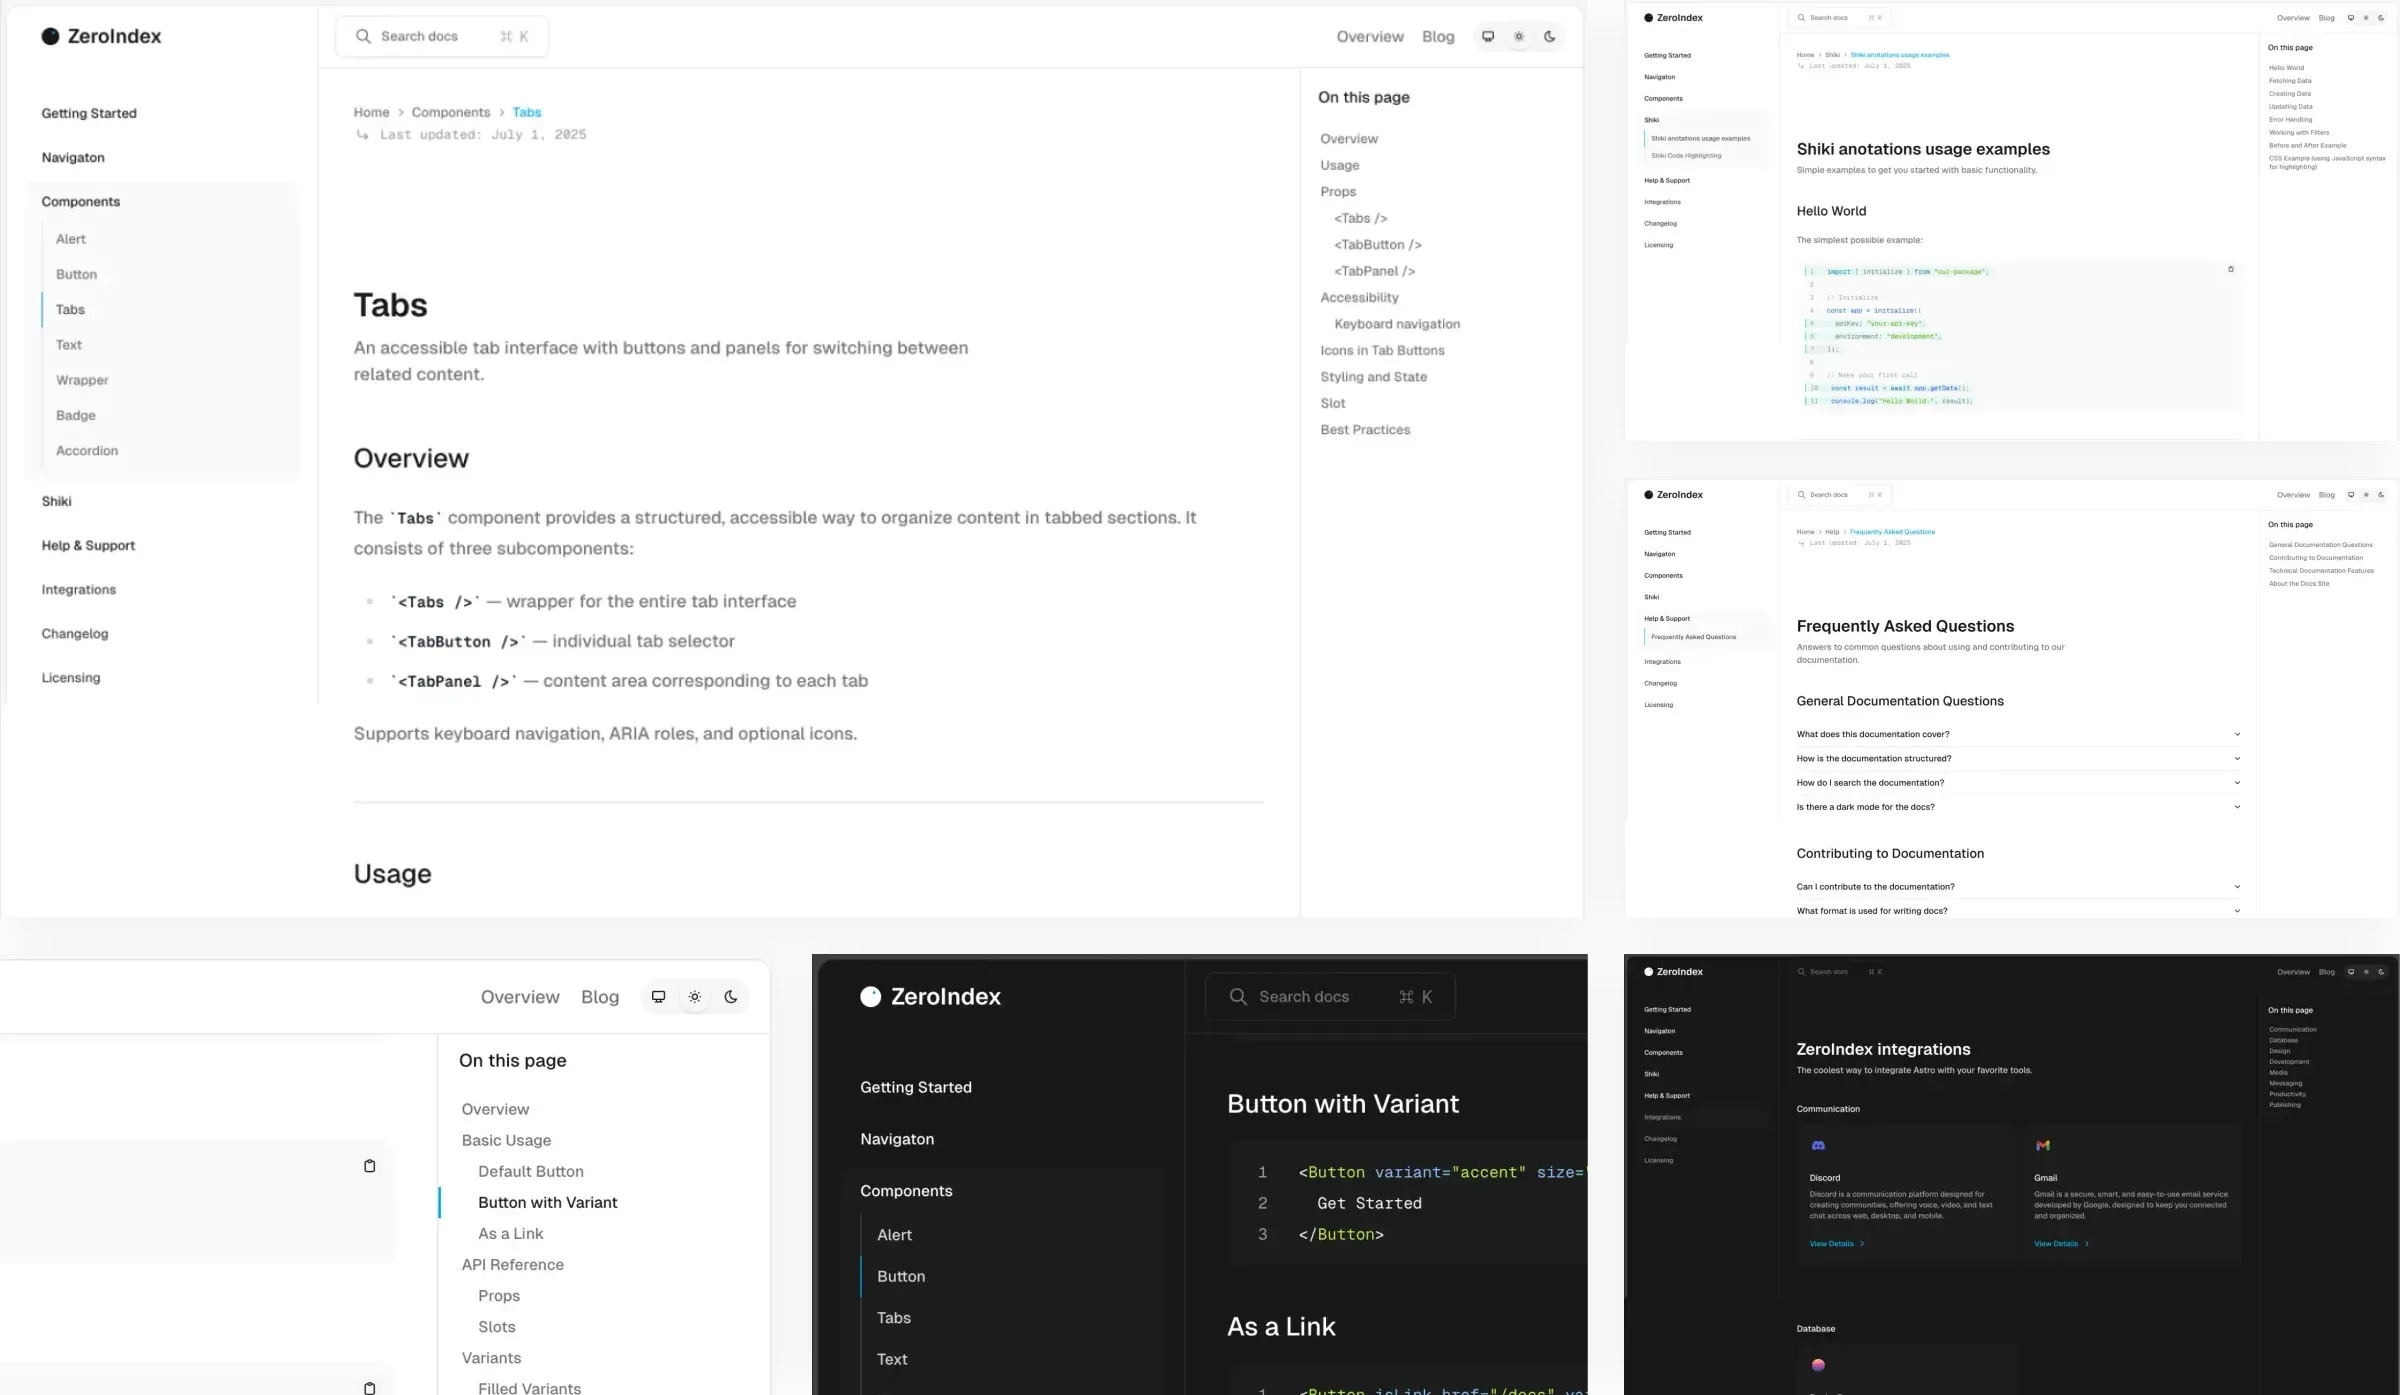The width and height of the screenshot is (2400, 1395).
Task: Open Accordion in the Components sidebar
Action: (87, 451)
